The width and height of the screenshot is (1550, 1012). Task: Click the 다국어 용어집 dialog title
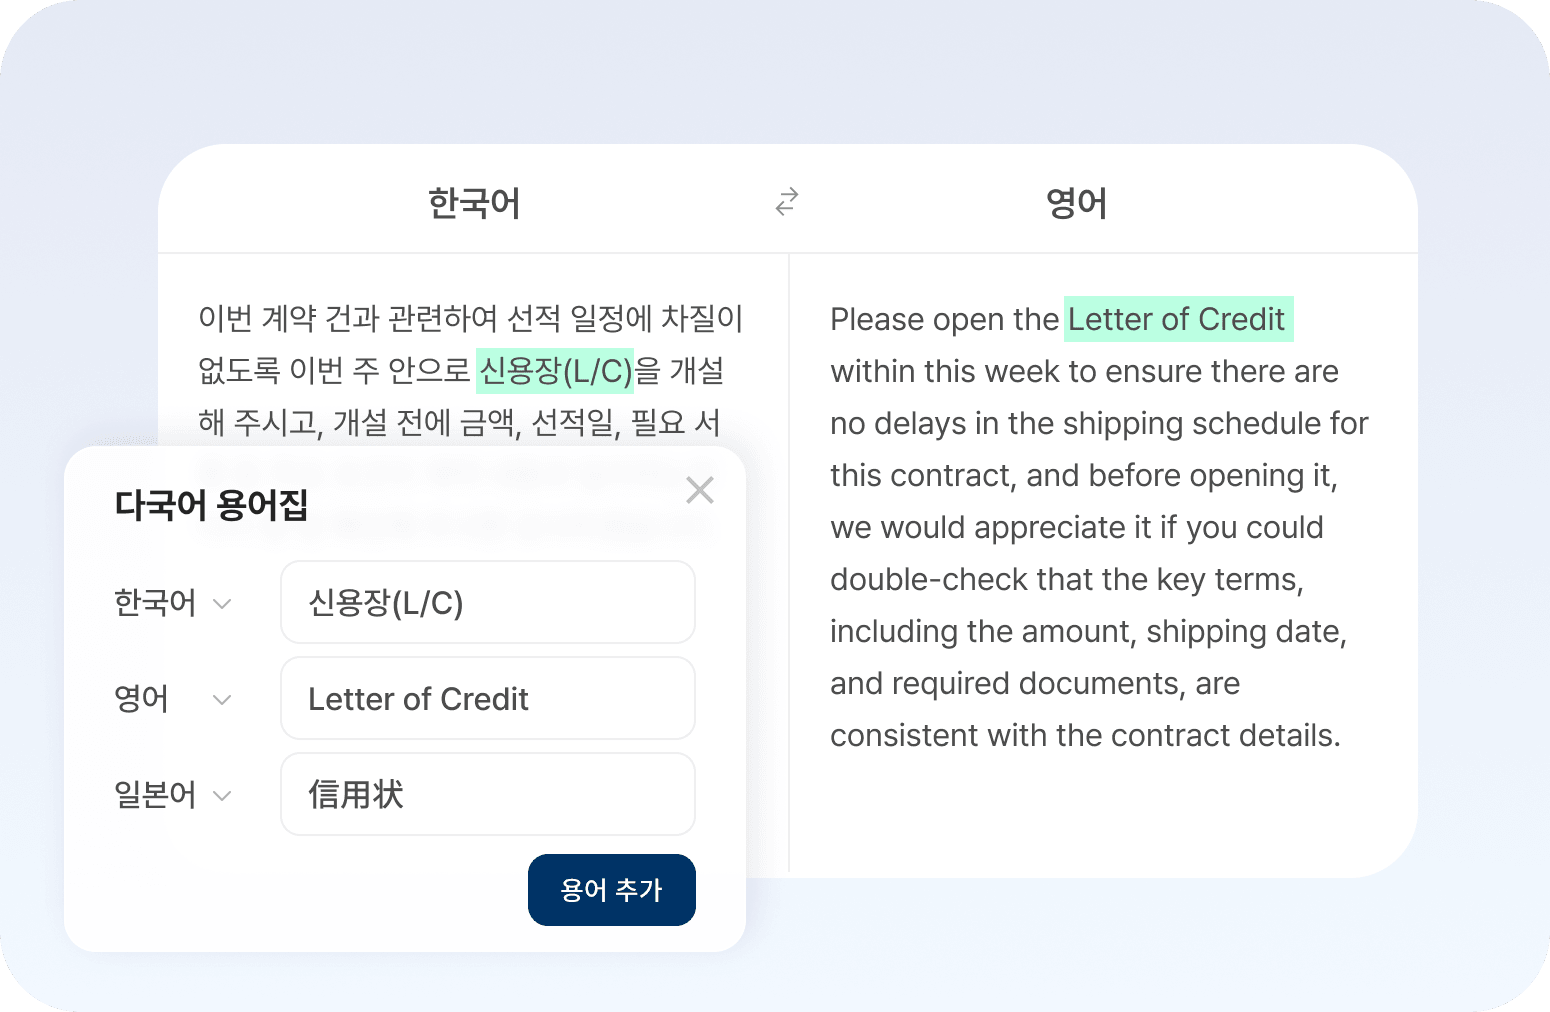click(x=211, y=505)
